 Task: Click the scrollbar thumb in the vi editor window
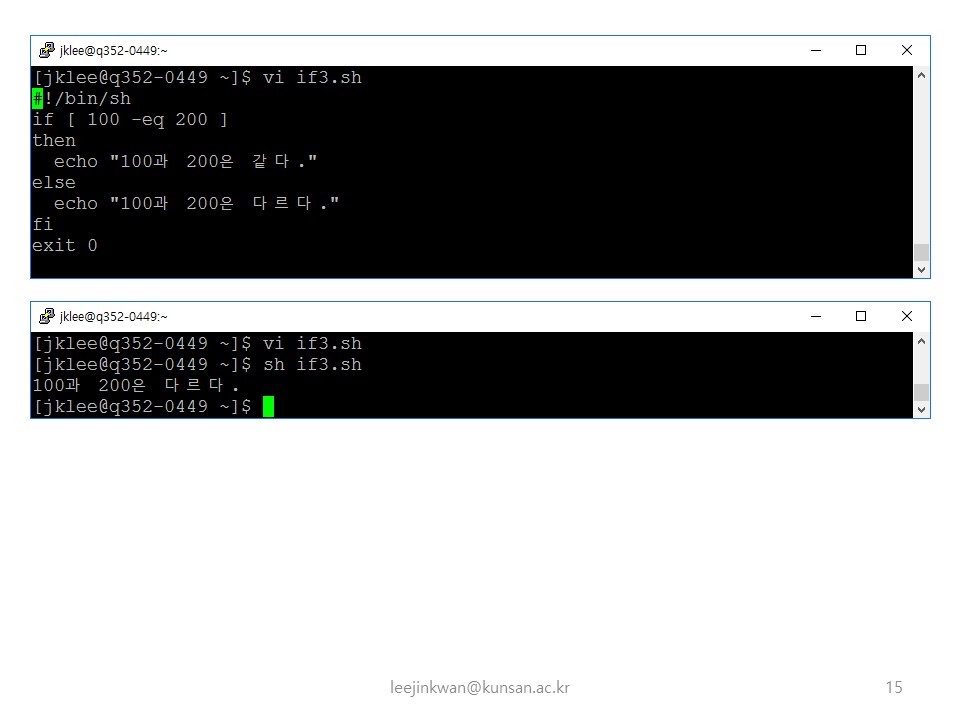tap(921, 252)
